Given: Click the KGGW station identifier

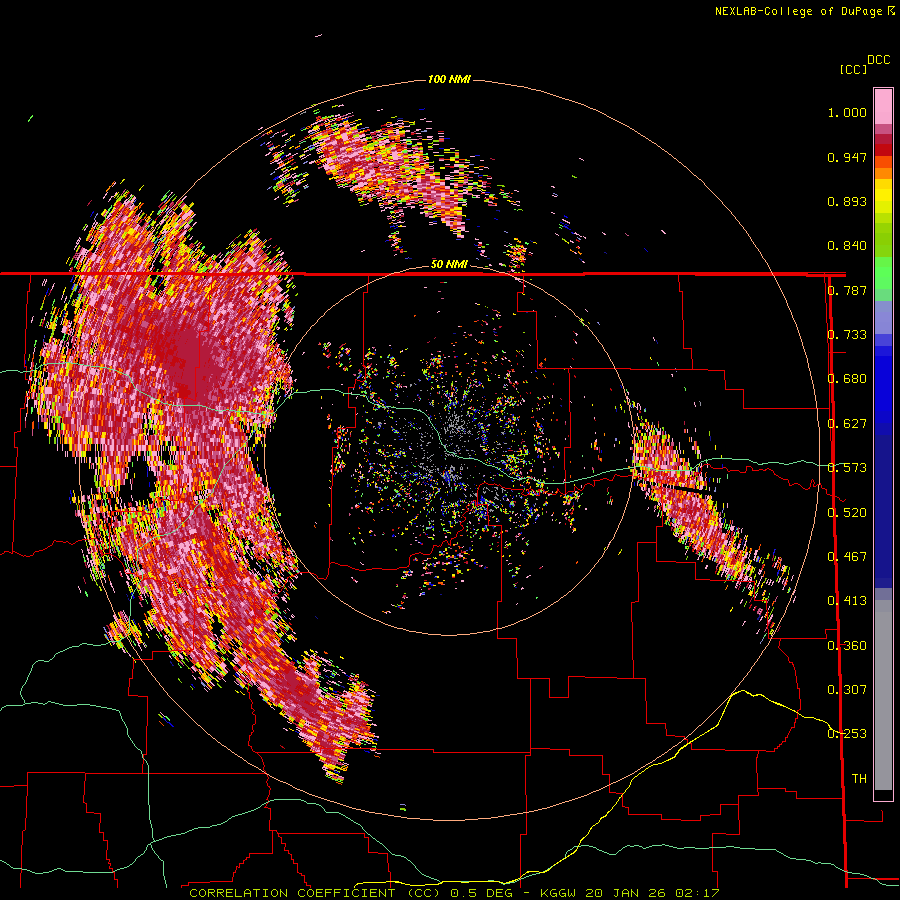Looking at the screenshot, I should point(560,893).
